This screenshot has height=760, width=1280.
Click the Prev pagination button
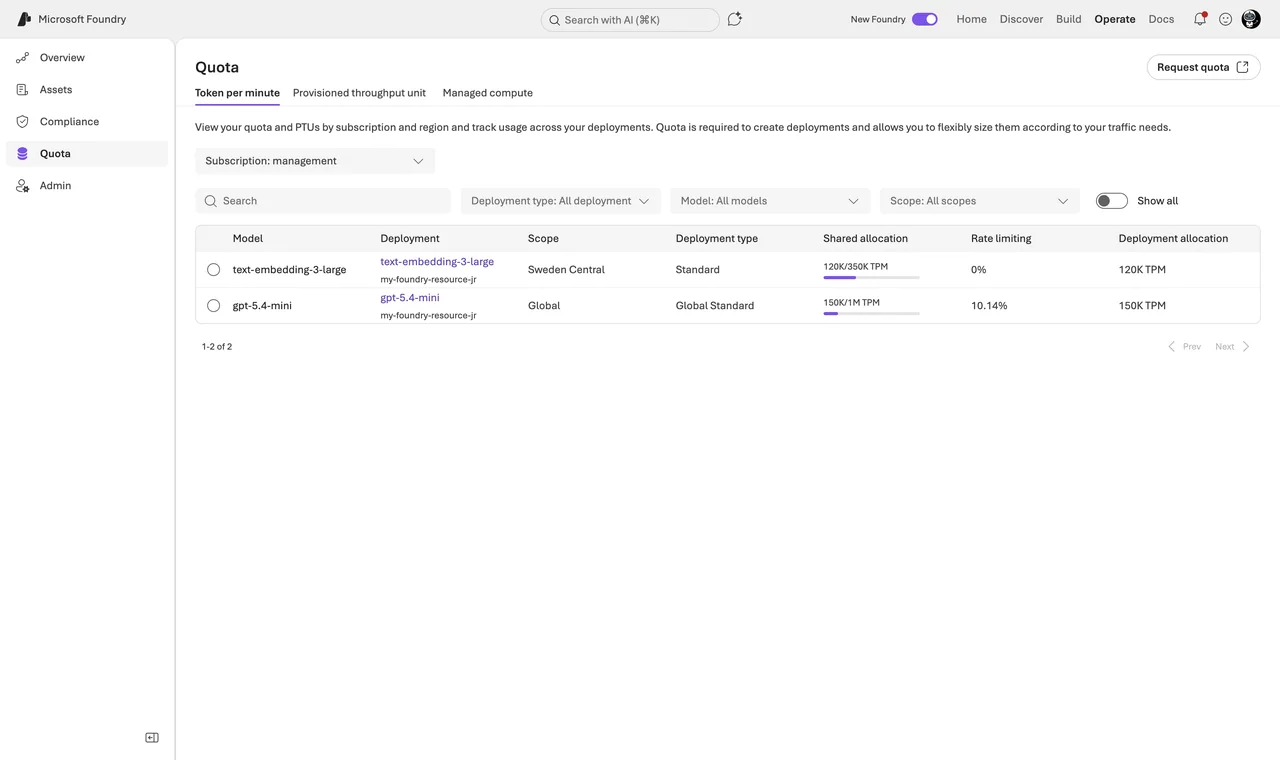coord(1184,347)
